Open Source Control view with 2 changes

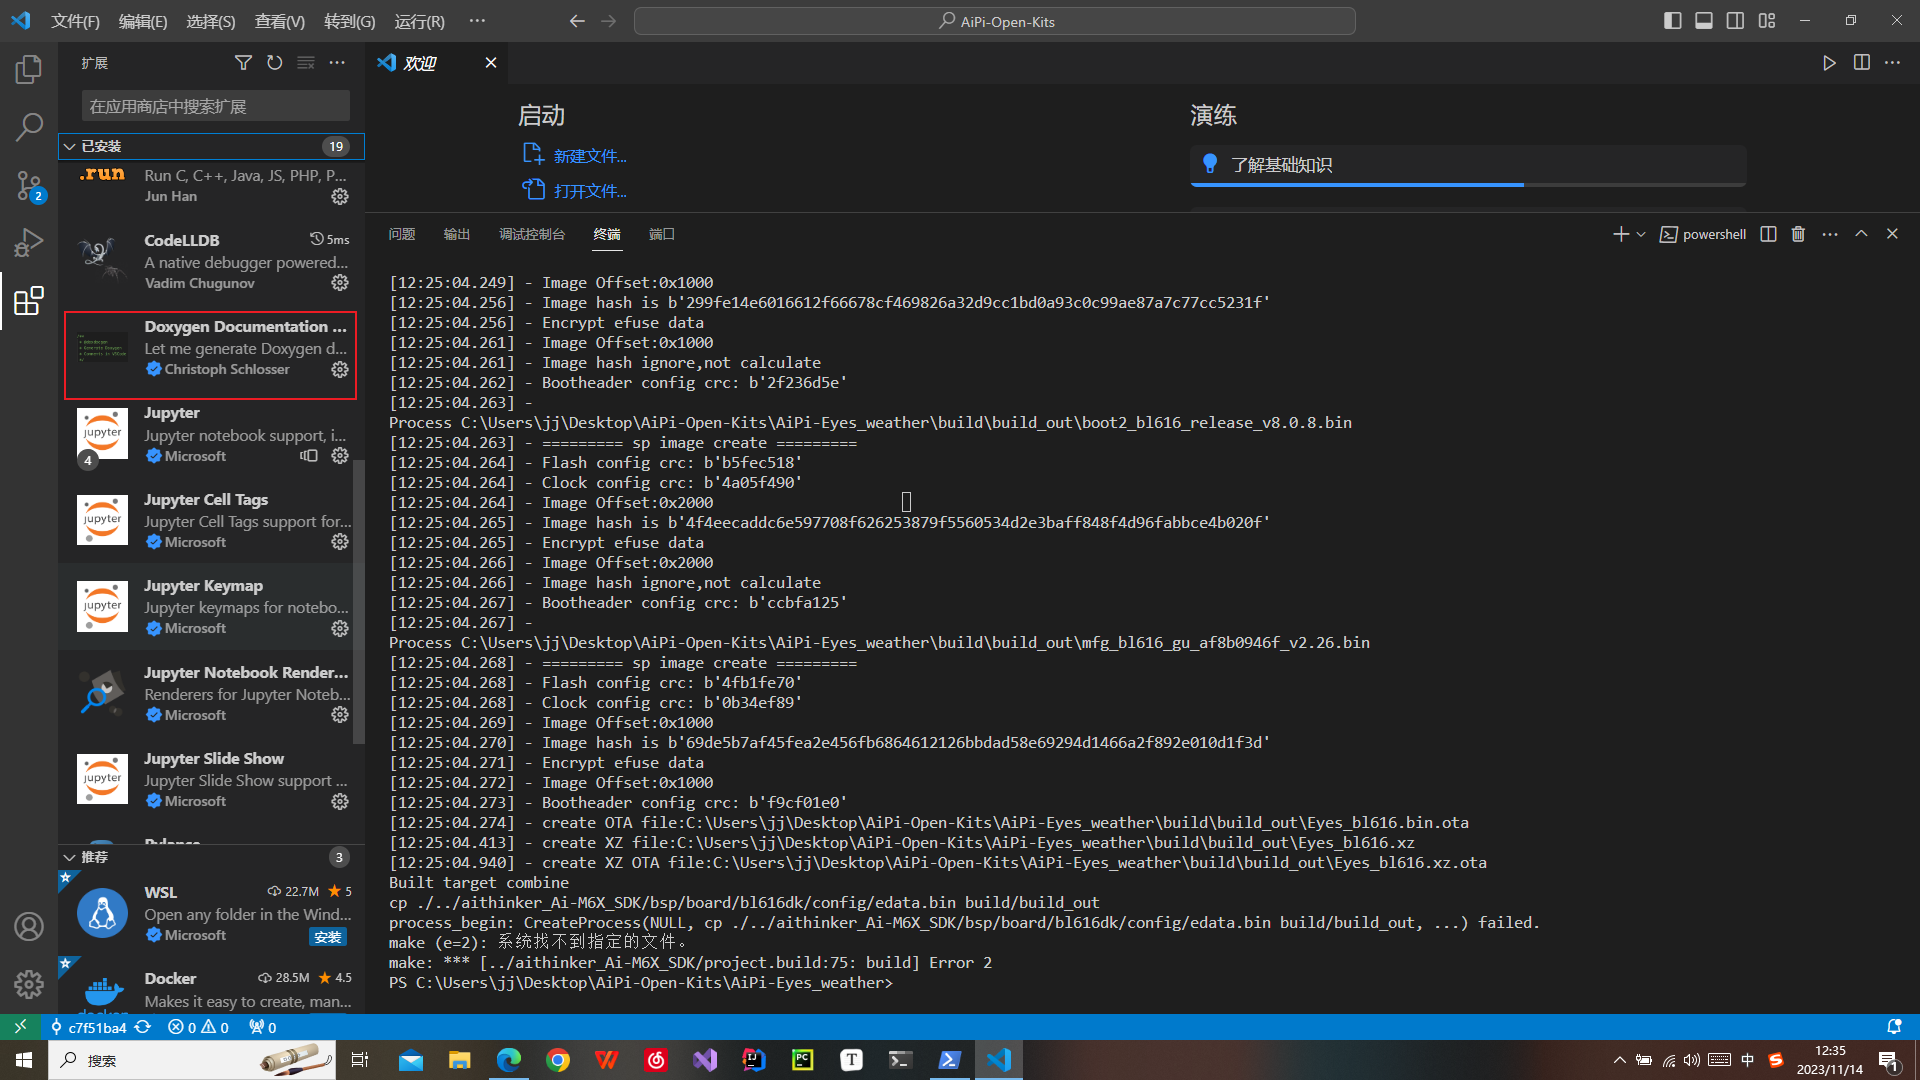click(29, 185)
